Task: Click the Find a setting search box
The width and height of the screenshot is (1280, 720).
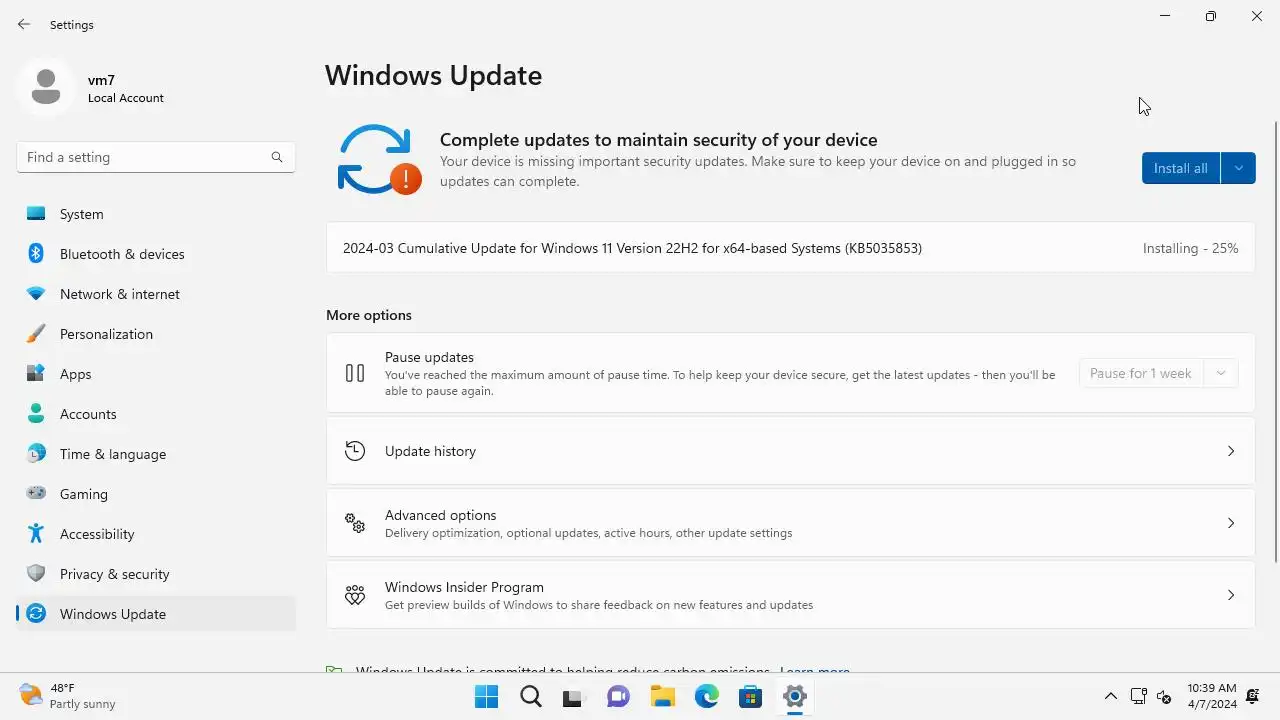Action: tap(156, 157)
